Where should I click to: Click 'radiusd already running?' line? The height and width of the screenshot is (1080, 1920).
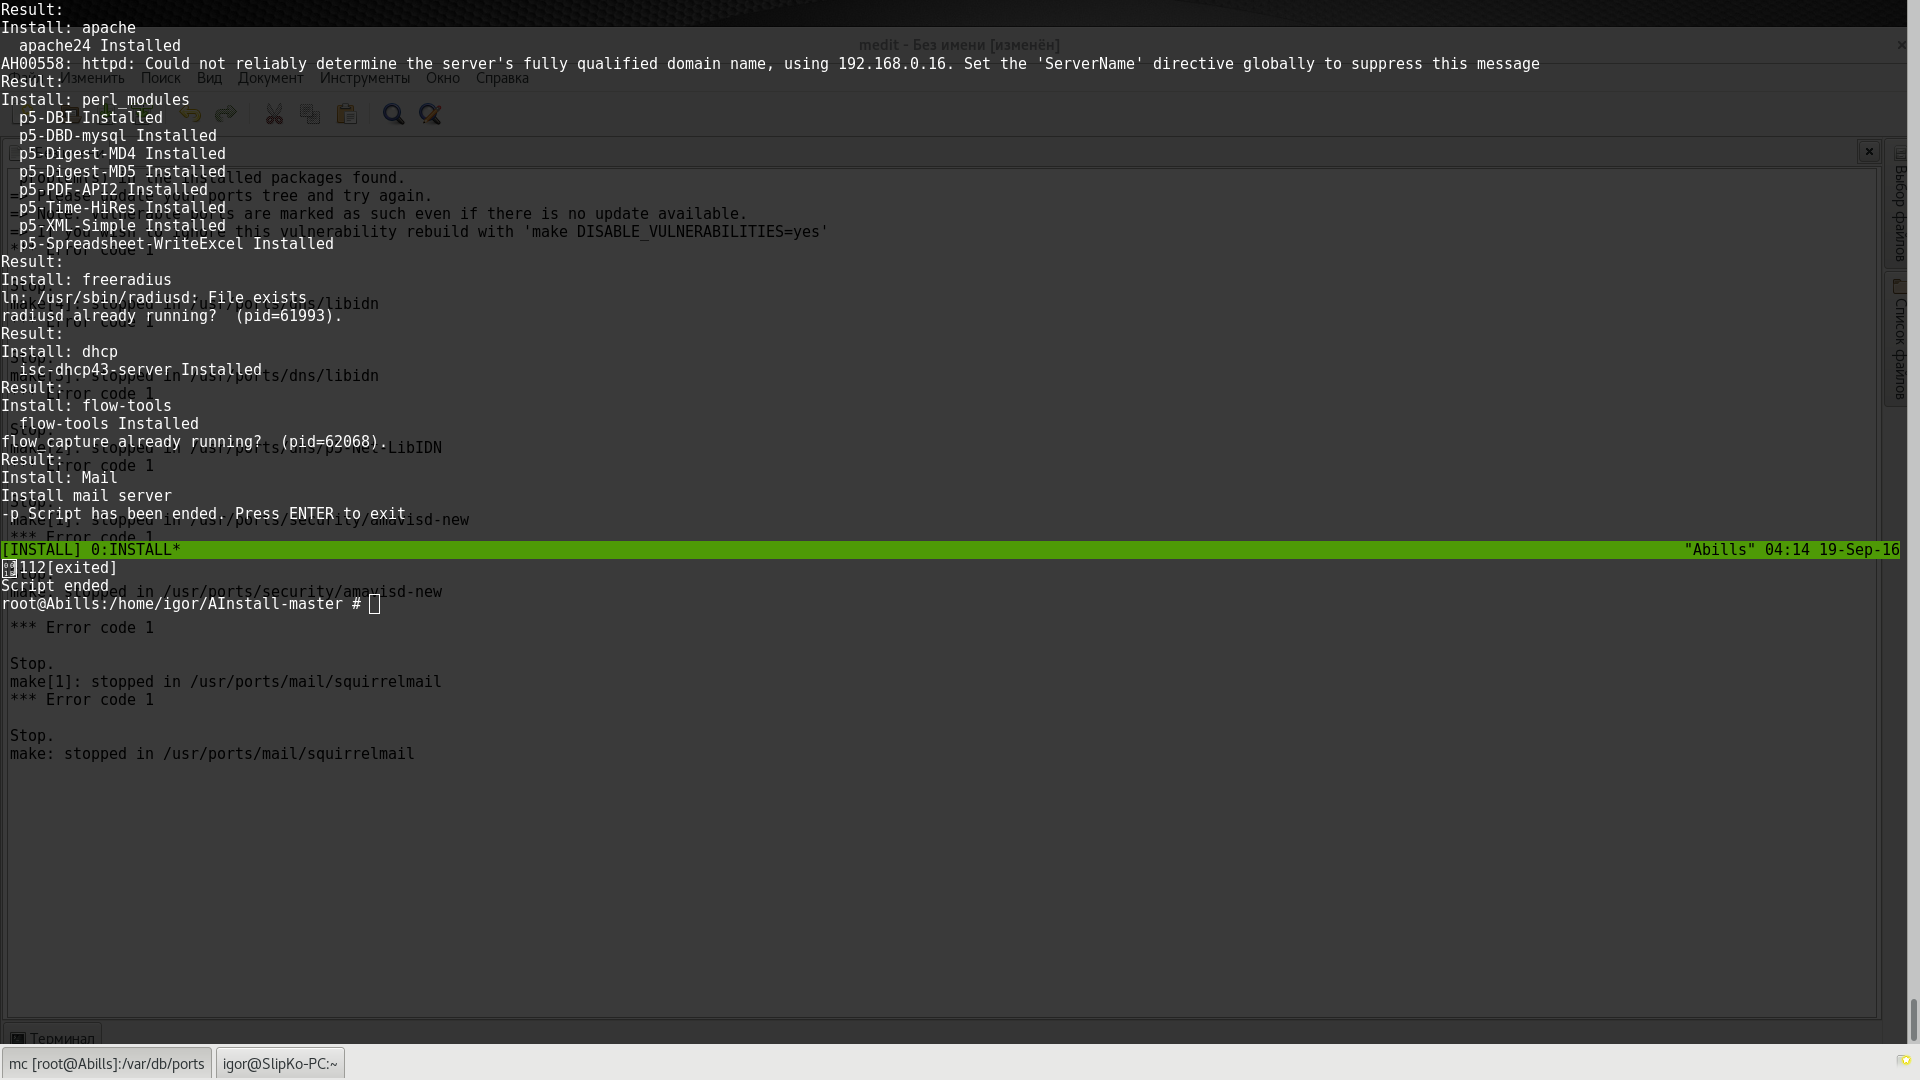(x=172, y=316)
